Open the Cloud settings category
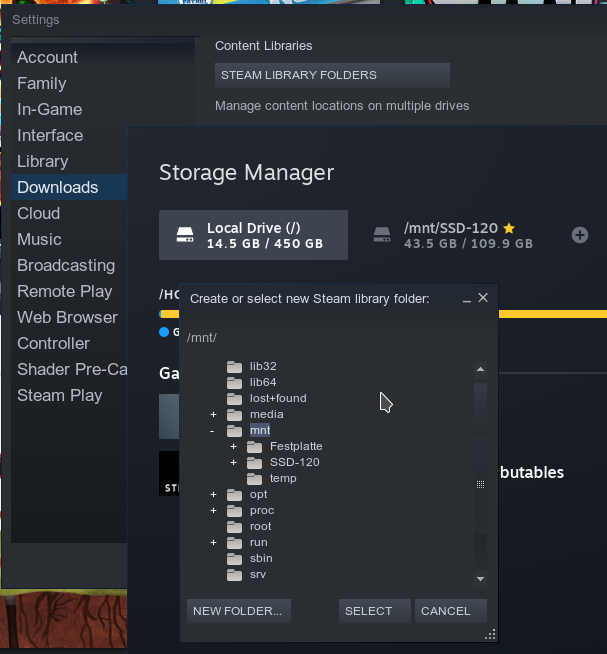Screen dimensions: 607x654 pos(38,214)
